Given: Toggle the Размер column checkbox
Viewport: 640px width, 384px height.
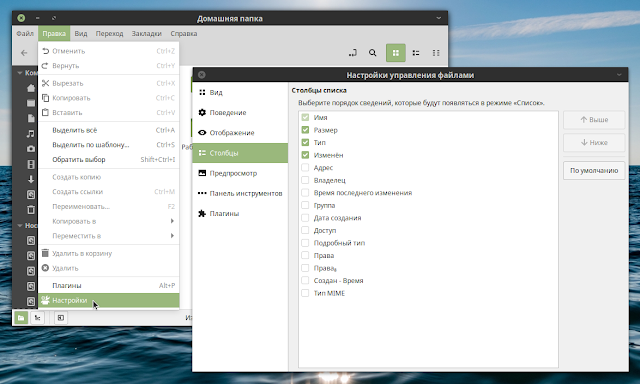Looking at the screenshot, I should point(305,130).
